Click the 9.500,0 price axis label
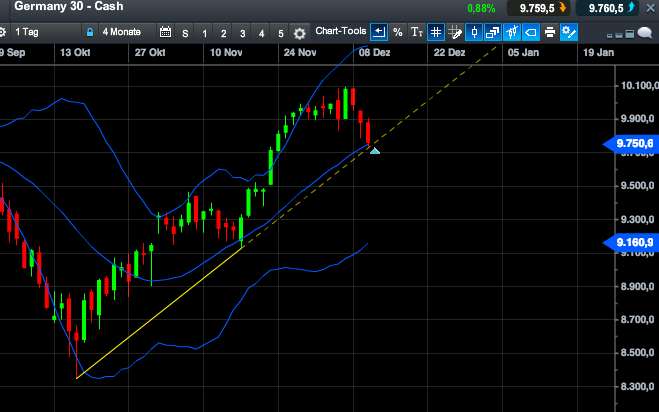 [638, 186]
